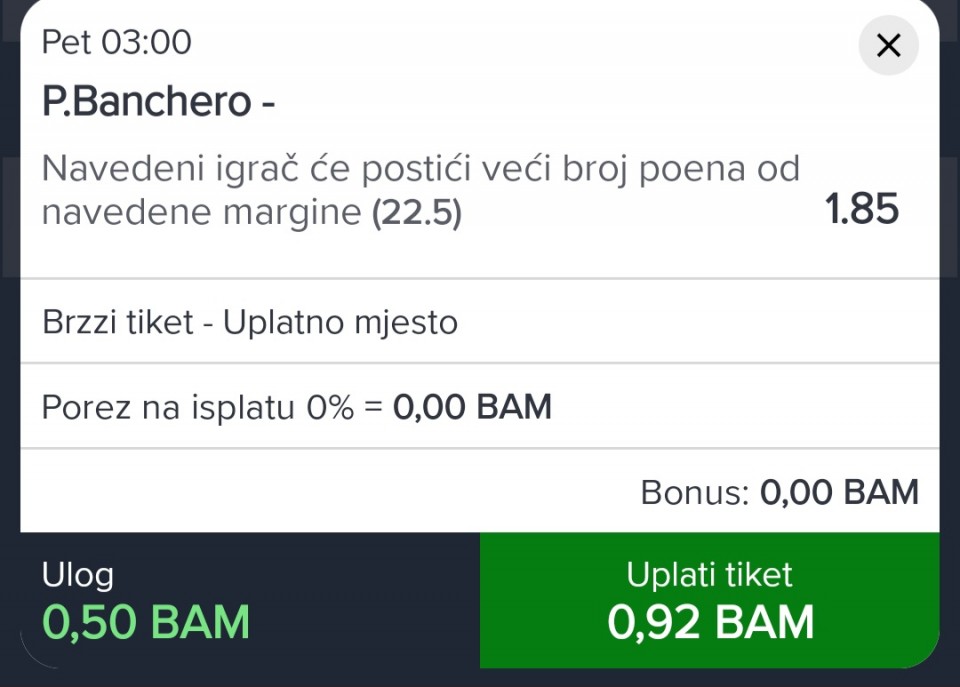Tap the Pet 03:00 match time
960x687 pixels.
click(116, 42)
